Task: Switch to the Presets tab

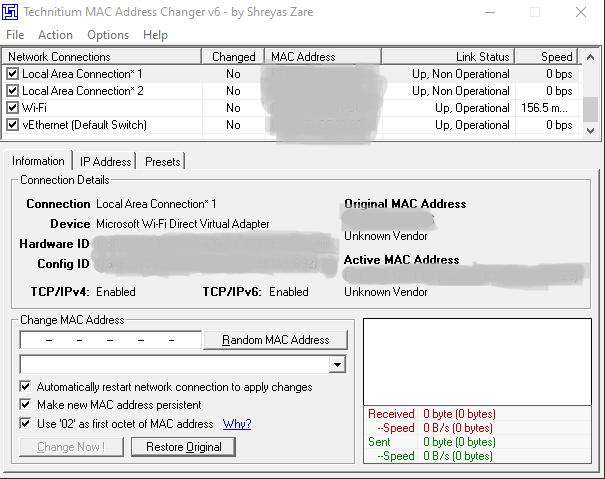Action: (x=162, y=161)
